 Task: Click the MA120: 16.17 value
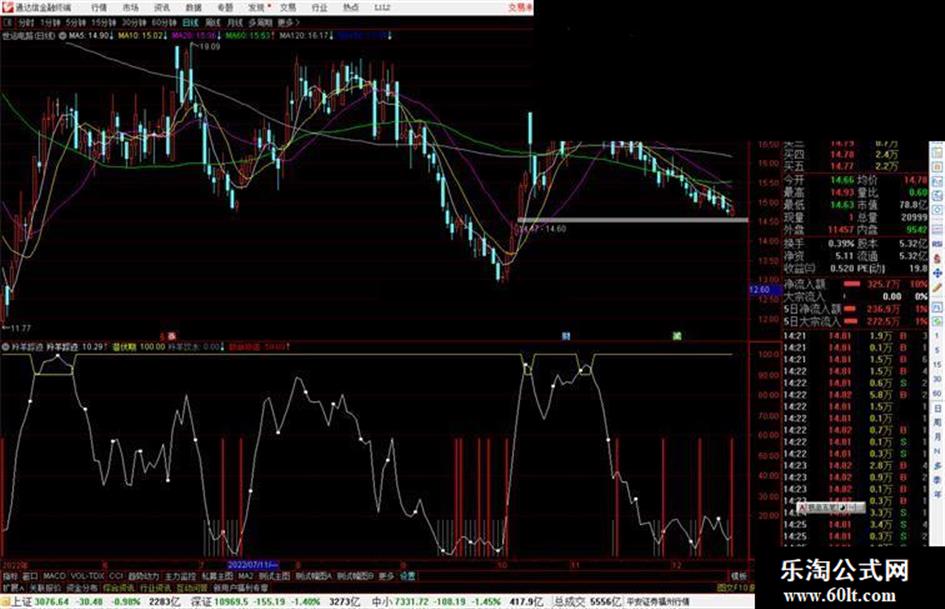pos(306,36)
